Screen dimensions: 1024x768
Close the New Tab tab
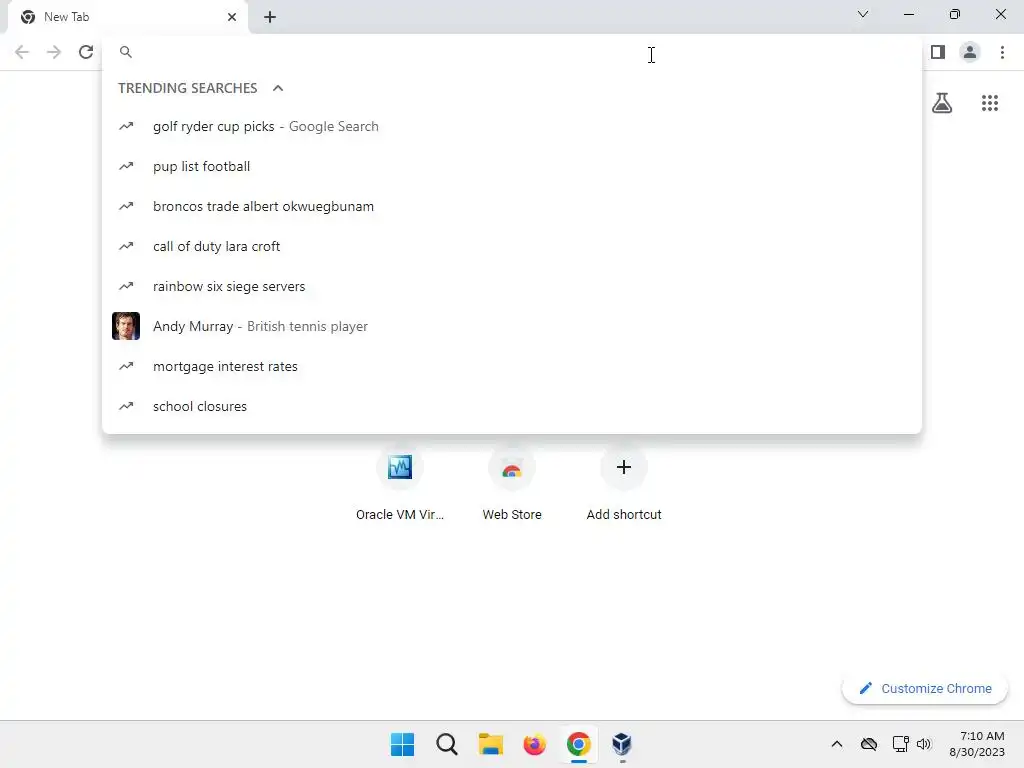(232, 17)
